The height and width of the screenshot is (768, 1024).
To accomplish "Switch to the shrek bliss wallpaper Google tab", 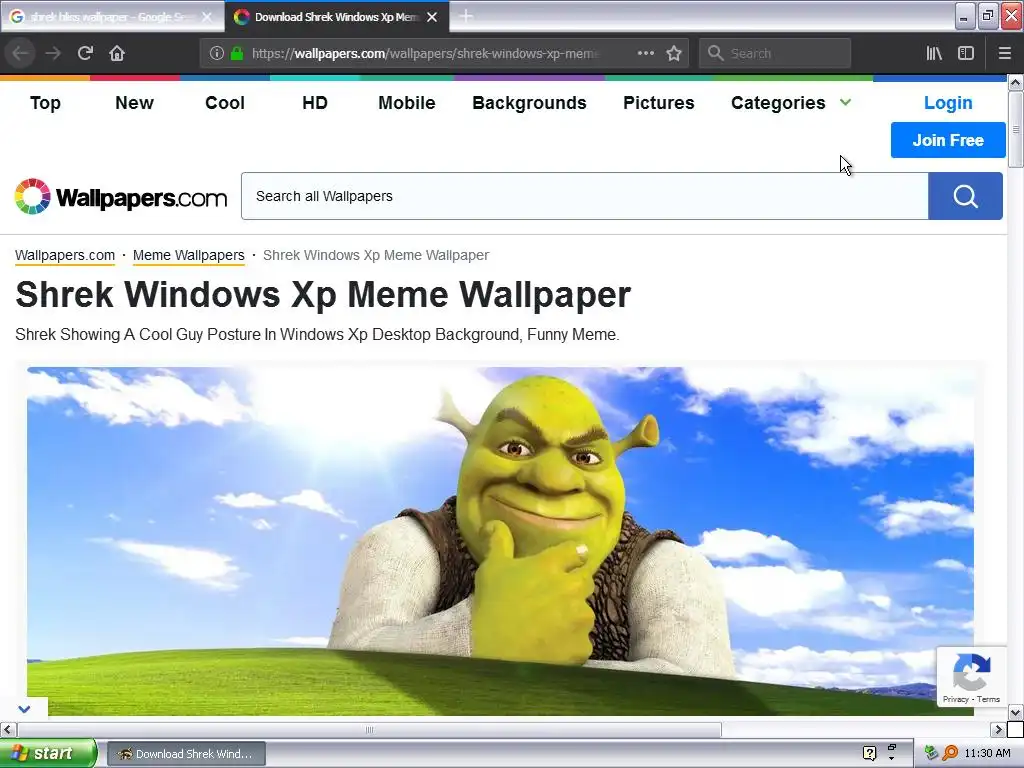I will coord(112,17).
